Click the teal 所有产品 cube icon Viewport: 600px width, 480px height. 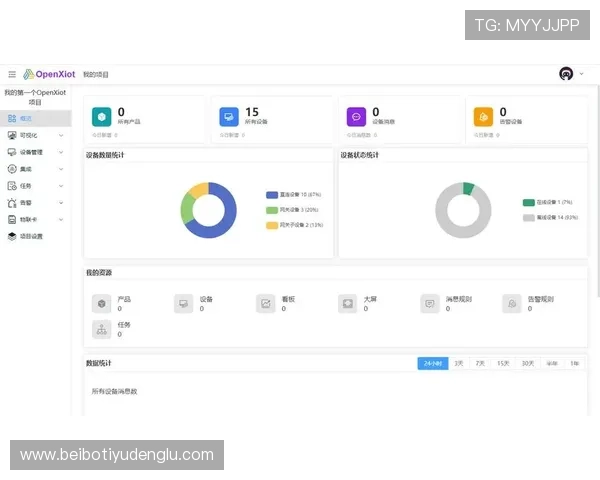click(101, 116)
